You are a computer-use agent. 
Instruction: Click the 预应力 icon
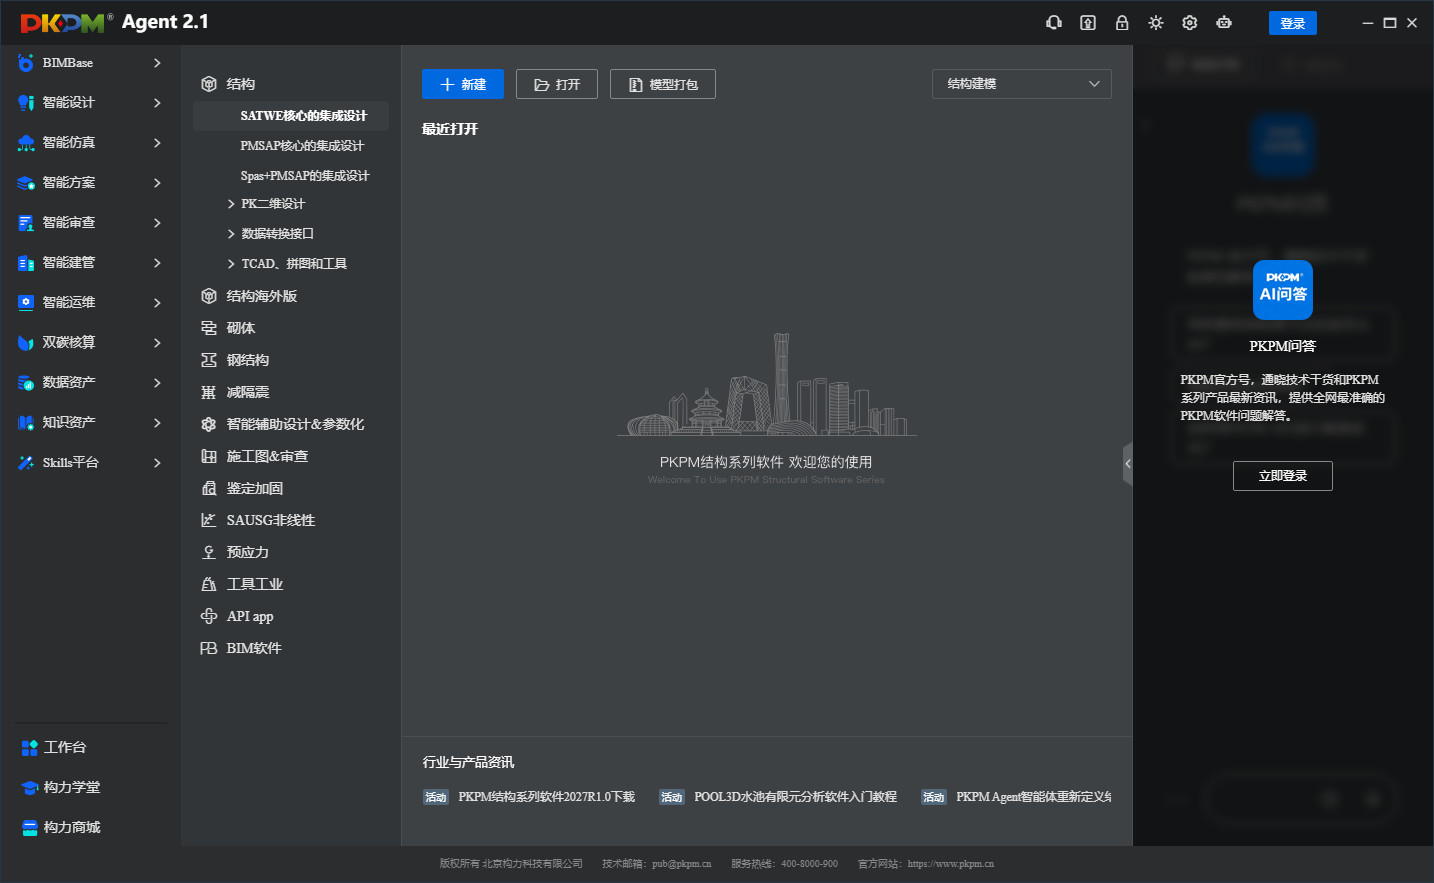click(x=209, y=552)
